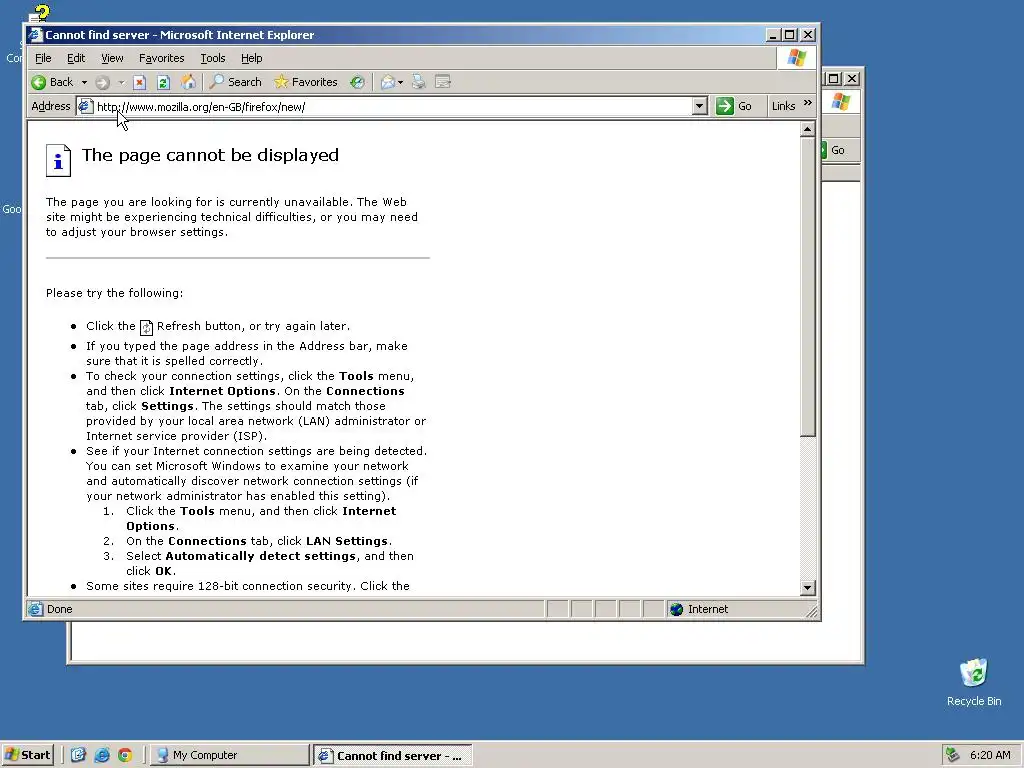Click the page icon in the address bar
Screen dimensions: 1024x768
click(86, 106)
